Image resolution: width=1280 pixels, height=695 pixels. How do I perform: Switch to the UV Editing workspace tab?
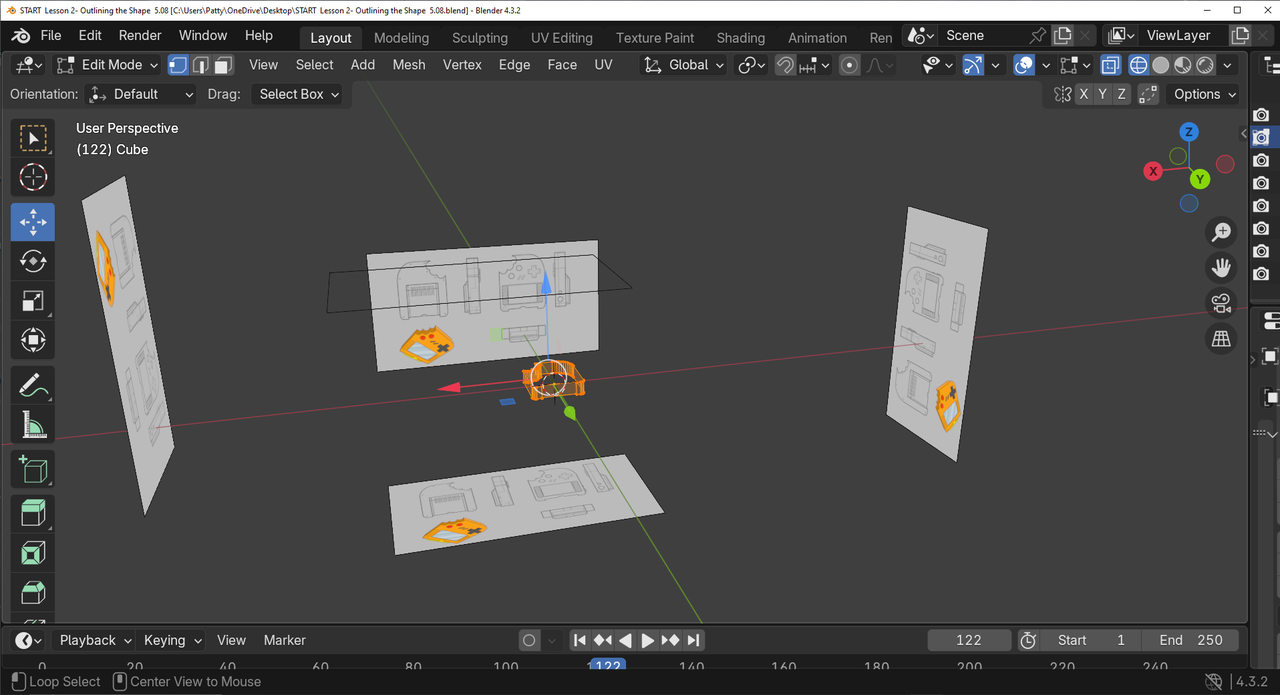coord(561,38)
